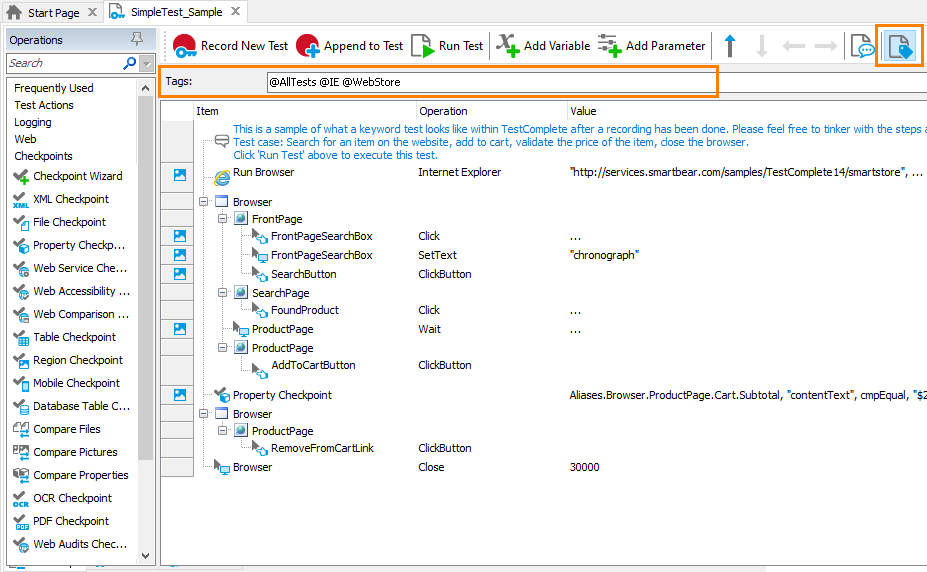
Task: Move operation up with blue arrow
Action: pyautogui.click(x=730, y=46)
